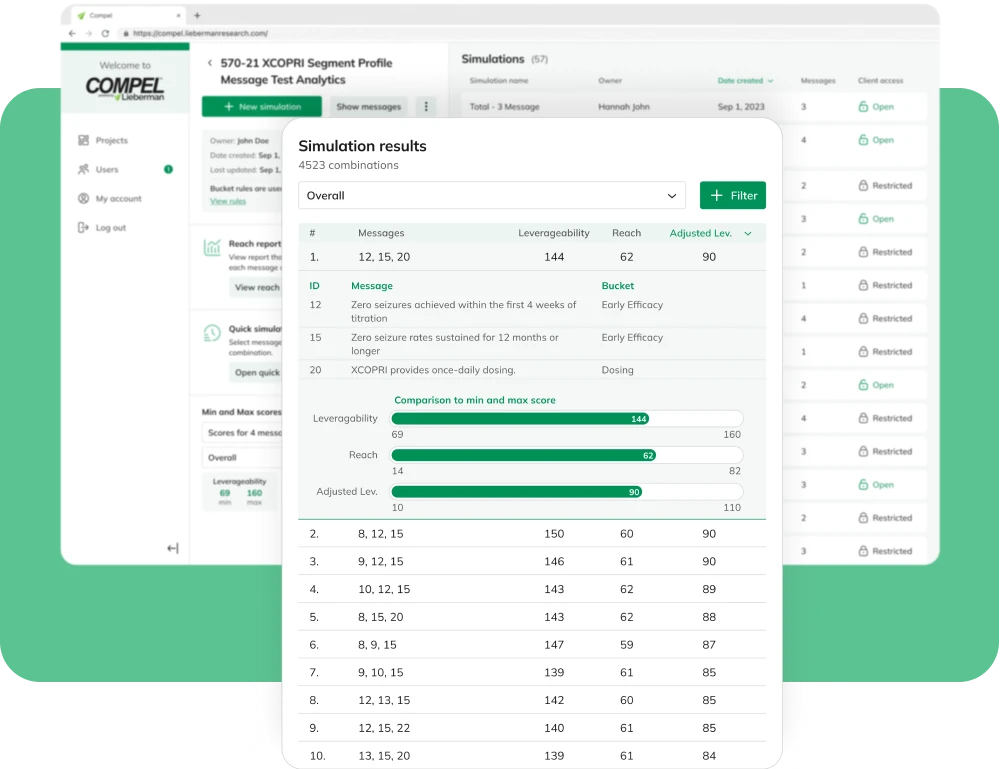The width and height of the screenshot is (1000, 769).
Task: Create a new simulation
Action: coord(261,106)
